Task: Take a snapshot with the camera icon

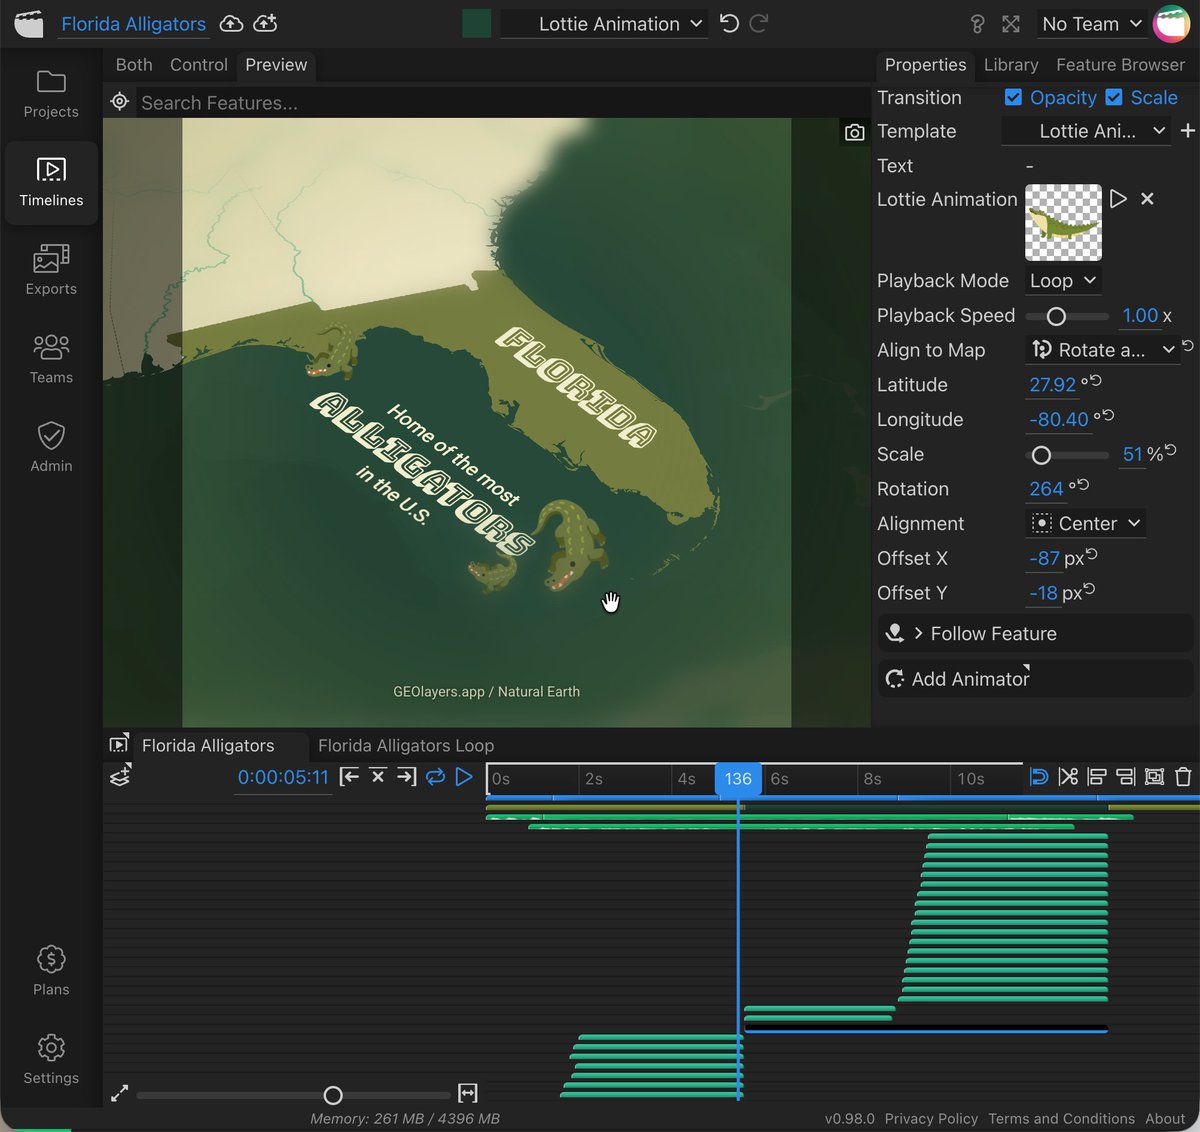Action: coord(854,132)
